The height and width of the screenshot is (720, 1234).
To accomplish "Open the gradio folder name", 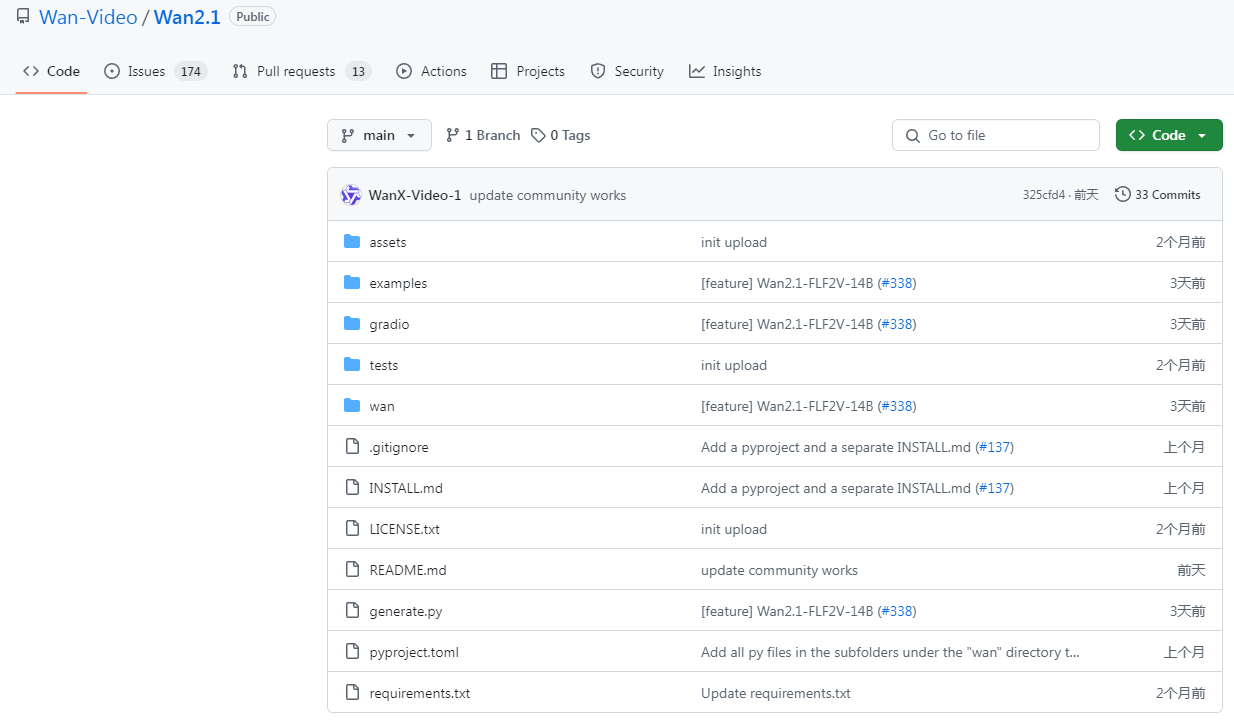I will point(389,324).
